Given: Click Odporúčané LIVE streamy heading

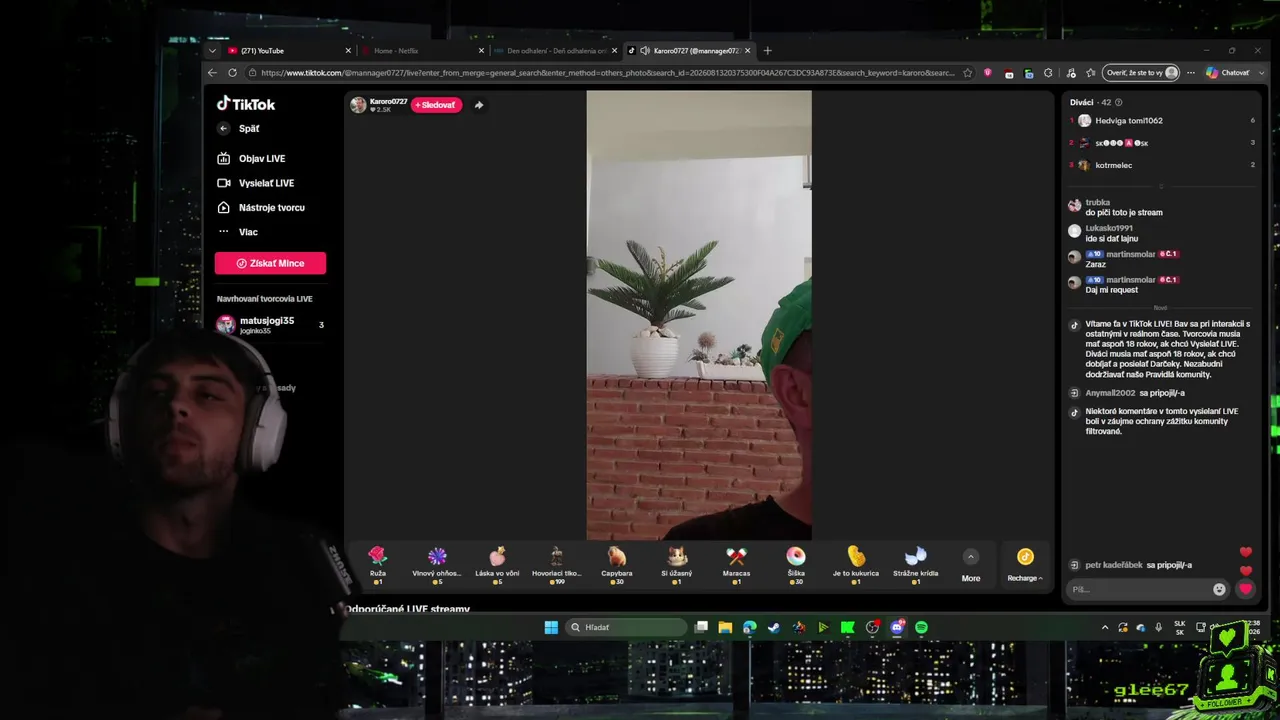Looking at the screenshot, I should pos(408,609).
